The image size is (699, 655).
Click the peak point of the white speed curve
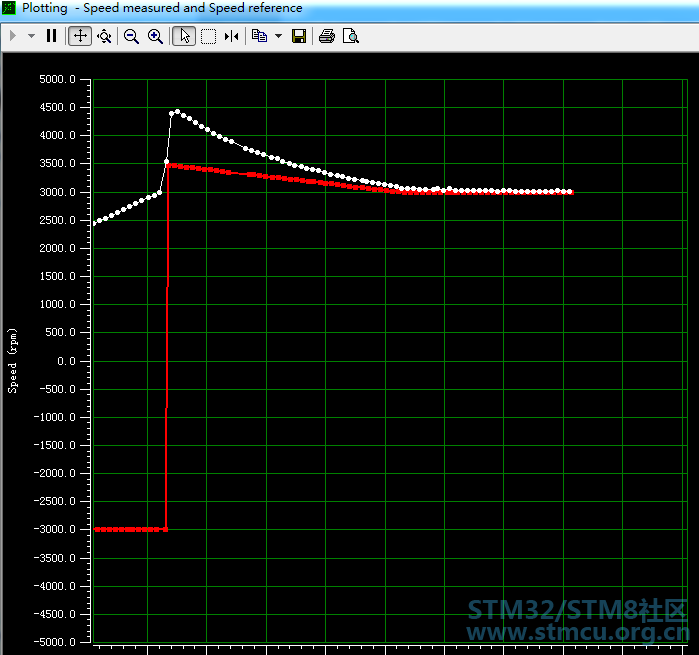tap(178, 112)
